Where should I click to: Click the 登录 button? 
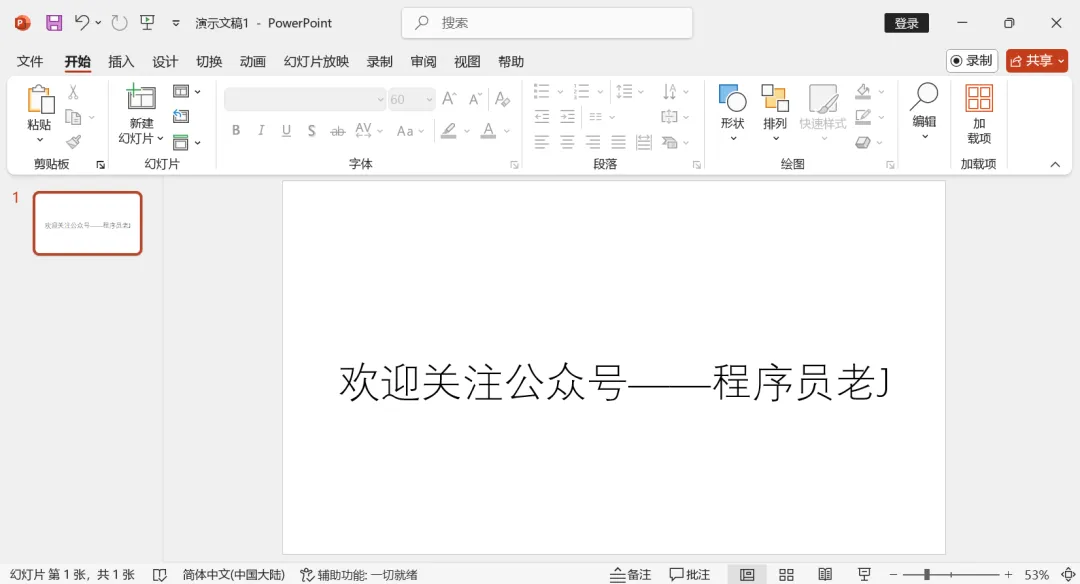pos(906,23)
